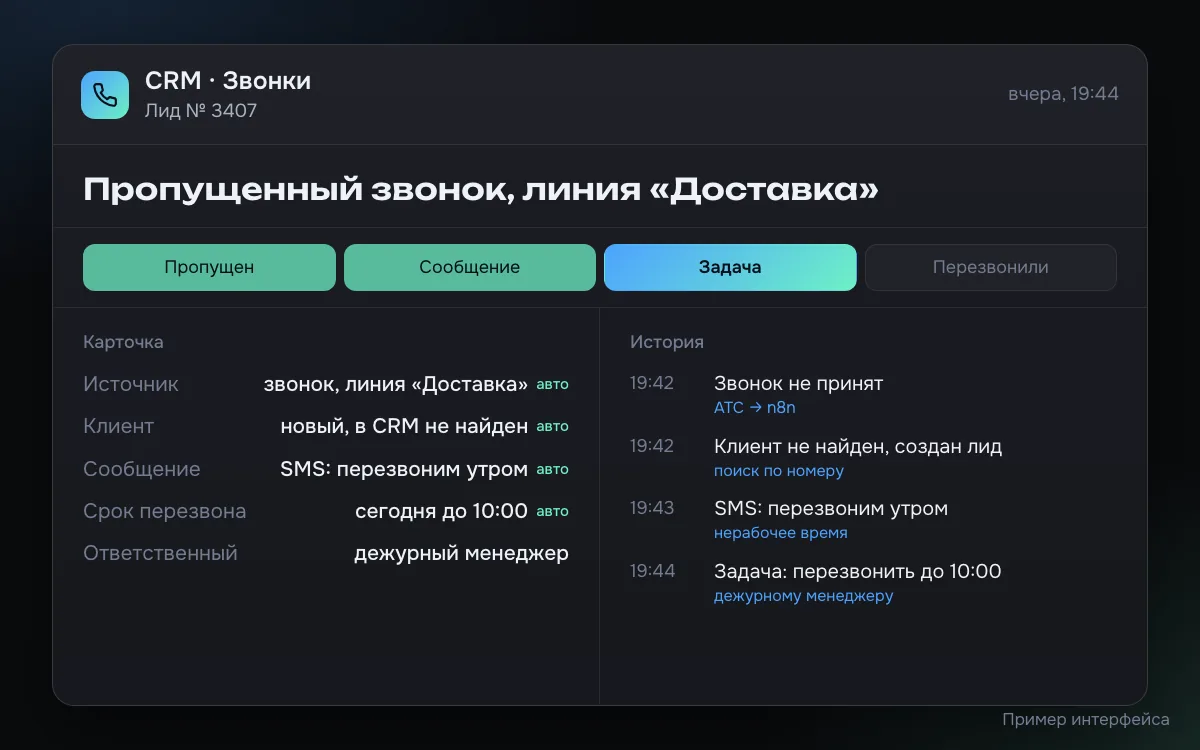Click the phone app icon in header
The image size is (1200, 750).
105,95
